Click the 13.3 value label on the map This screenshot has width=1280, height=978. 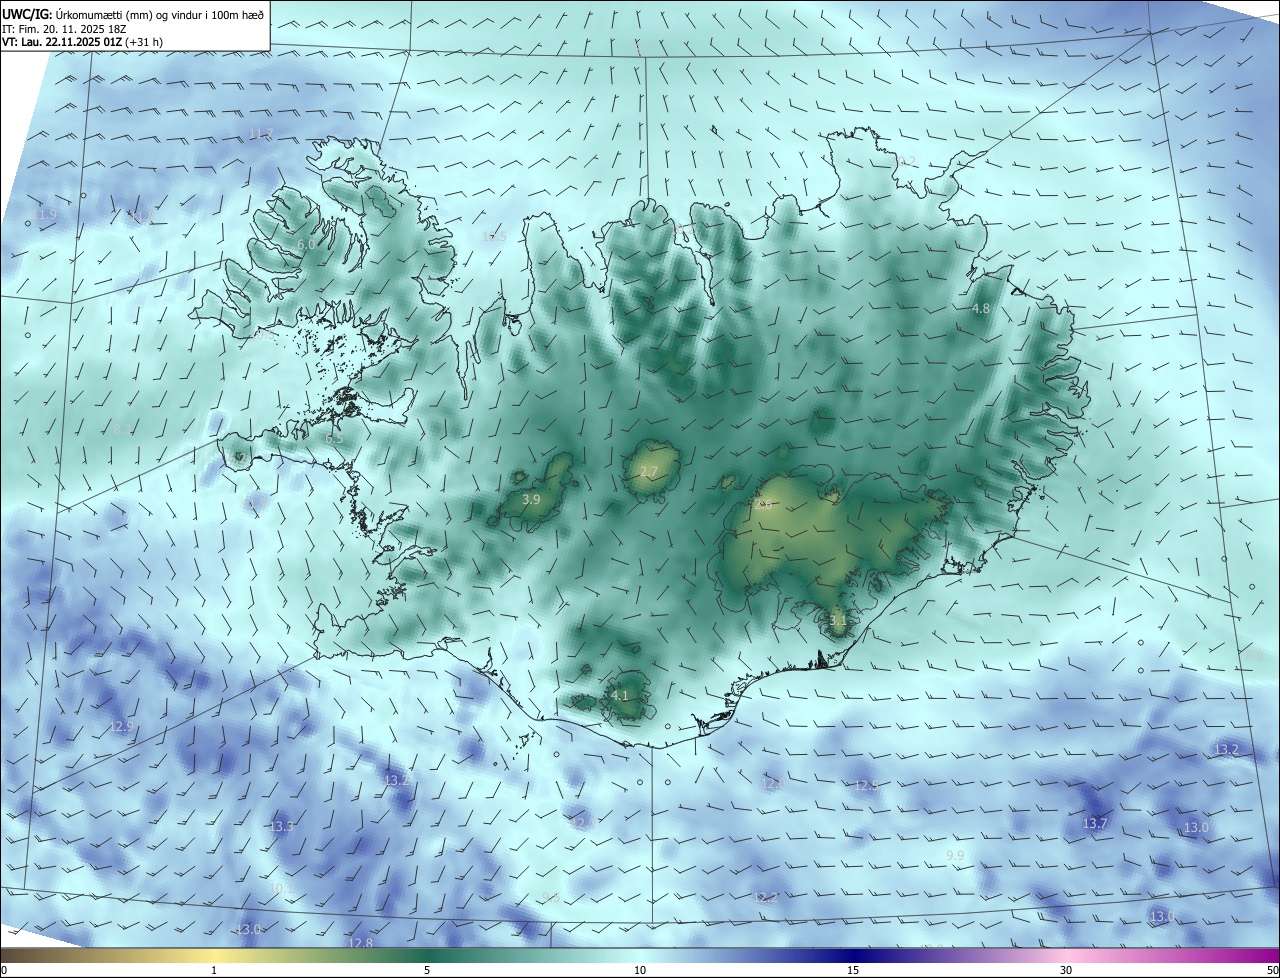click(x=282, y=826)
